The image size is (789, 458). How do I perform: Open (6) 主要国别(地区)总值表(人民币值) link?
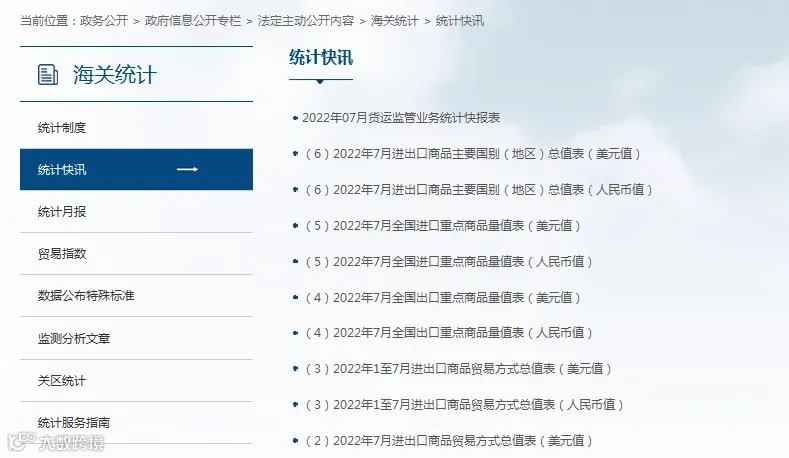[x=479, y=190]
